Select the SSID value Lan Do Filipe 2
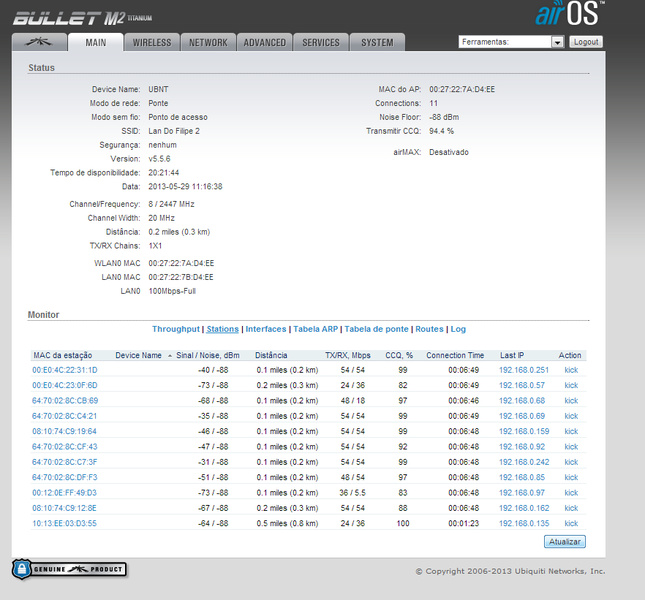This screenshot has height=600, width=645. 174,131
